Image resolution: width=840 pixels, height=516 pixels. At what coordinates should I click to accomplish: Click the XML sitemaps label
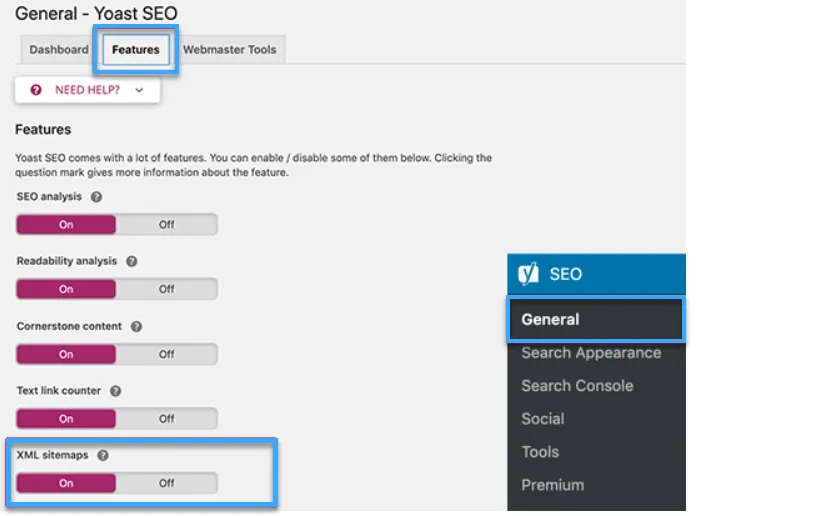tap(52, 455)
